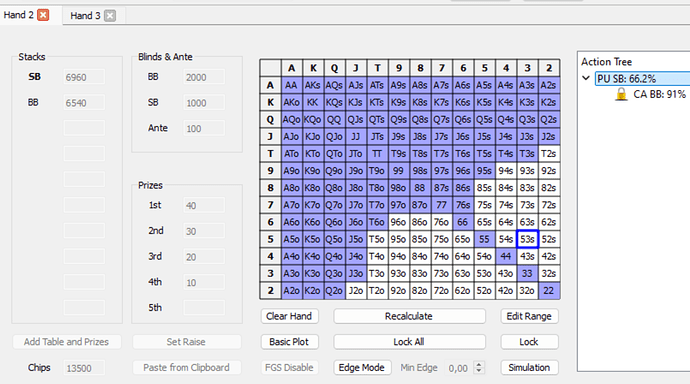Select the 33 pair cell
The image size is (690, 384).
tap(527, 274)
